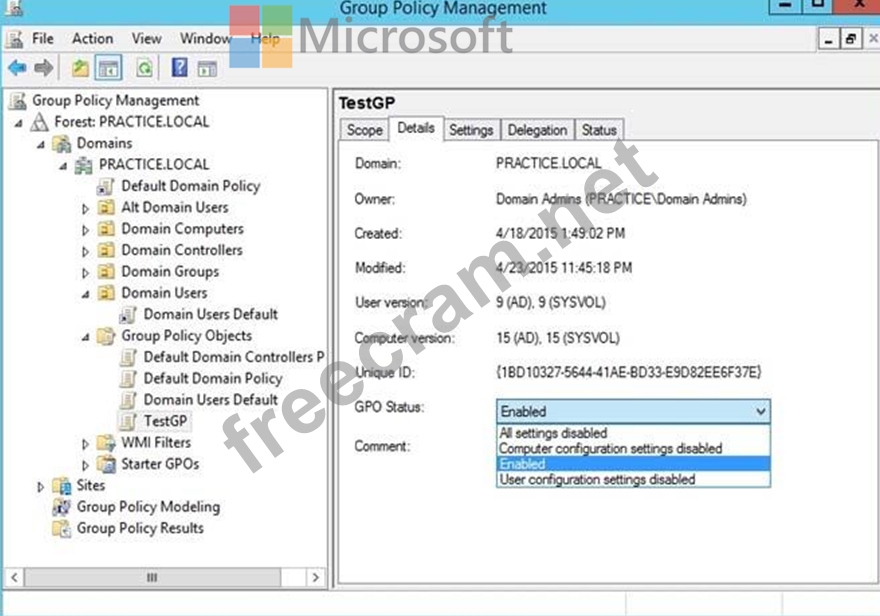Click the Group Policy Objects folder icon
Image resolution: width=880 pixels, height=616 pixels.
coord(106,336)
